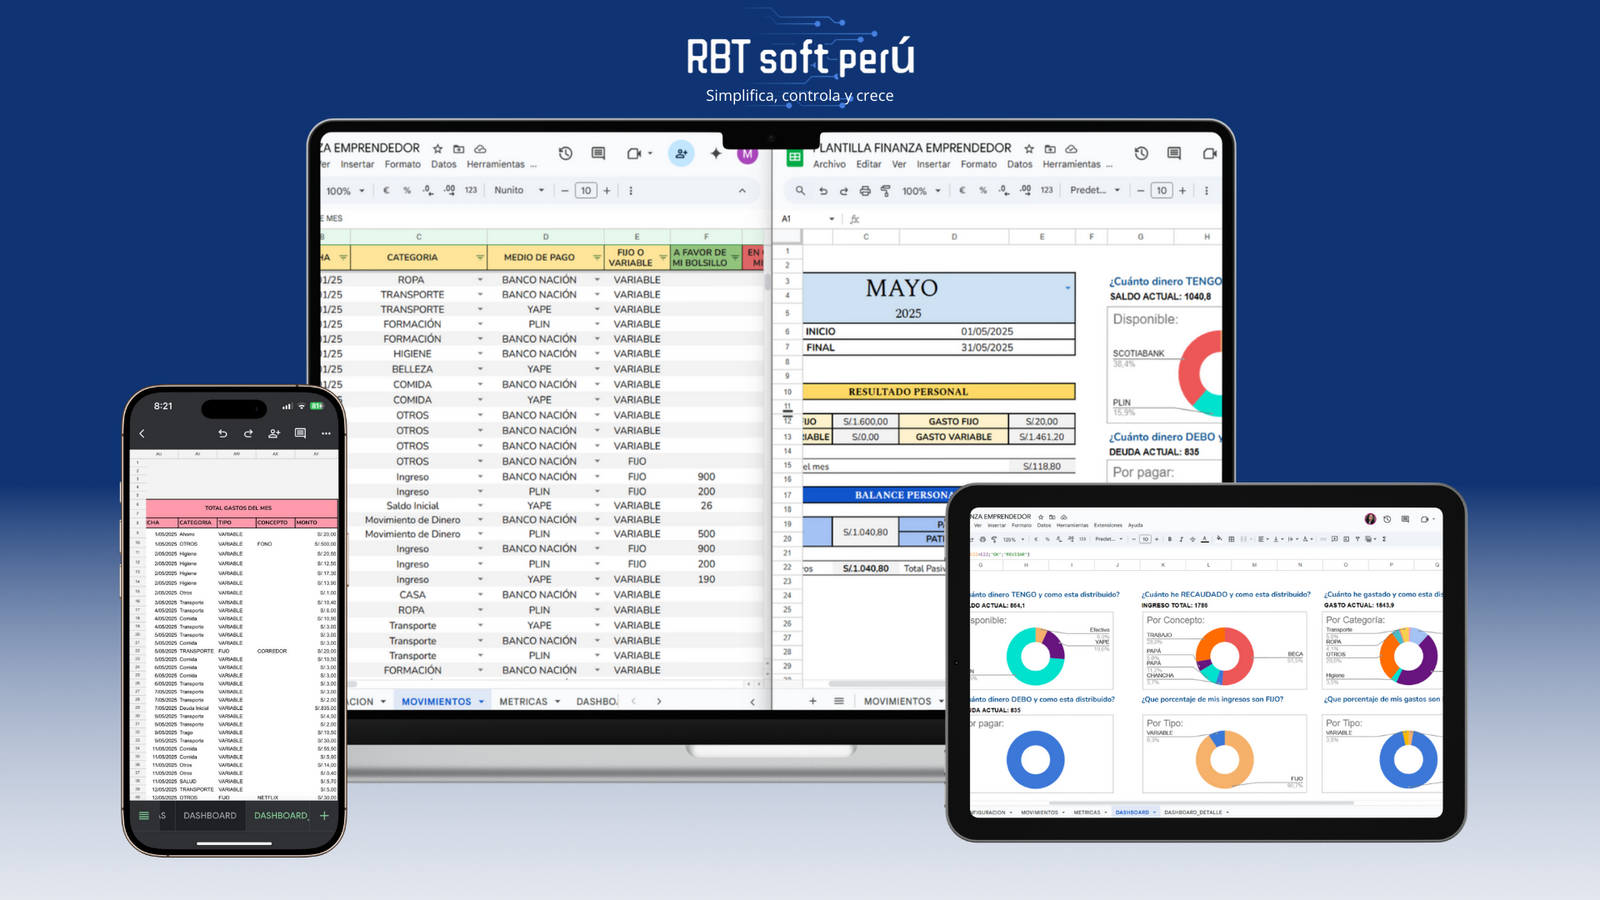Open 100% zoom dropdown in left laptop sheet
Image resolution: width=1600 pixels, height=900 pixels.
344,190
